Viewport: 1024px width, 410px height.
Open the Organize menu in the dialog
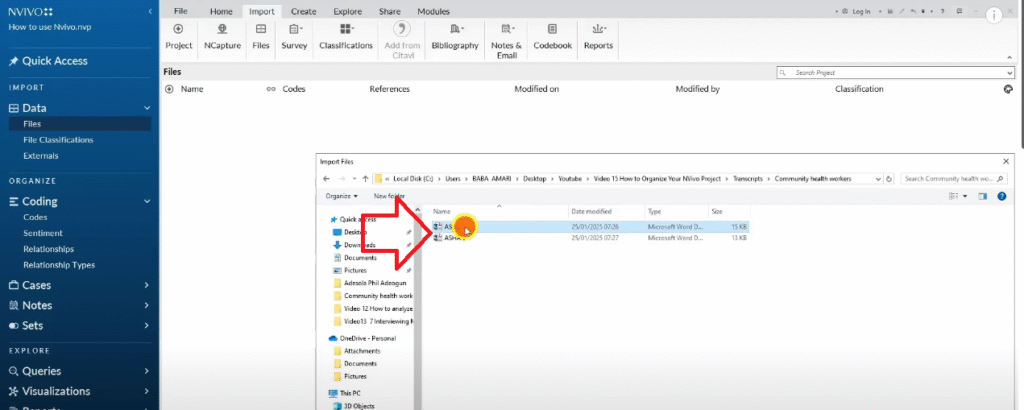(x=342, y=196)
